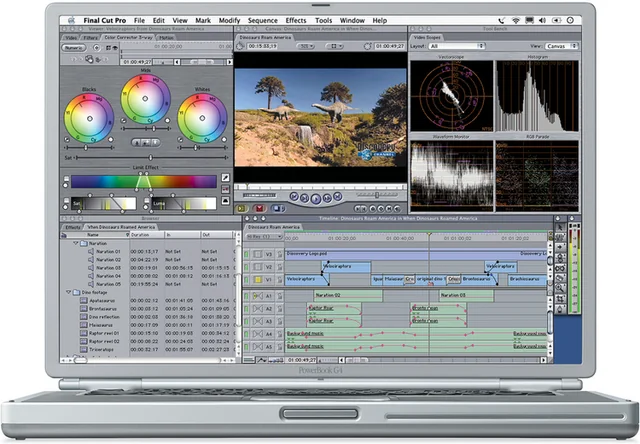Toggle V3 track visibility green light
Image resolution: width=640 pixels, height=444 pixels.
pos(247,254)
